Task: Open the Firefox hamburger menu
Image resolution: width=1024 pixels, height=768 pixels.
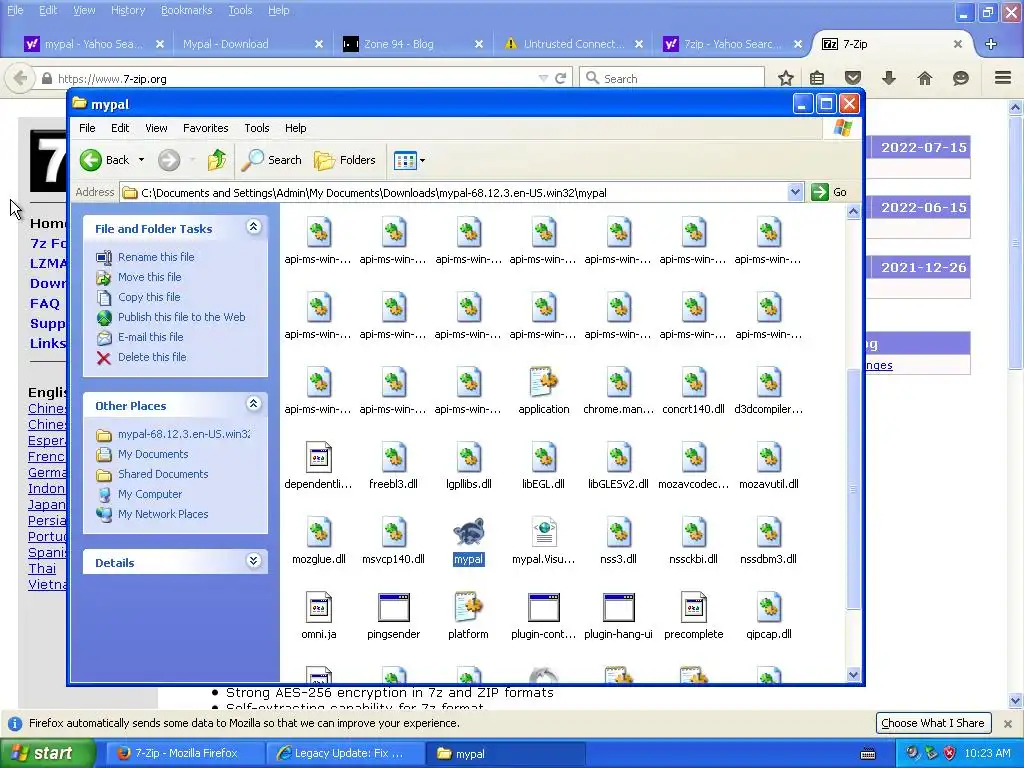Action: (x=1003, y=78)
